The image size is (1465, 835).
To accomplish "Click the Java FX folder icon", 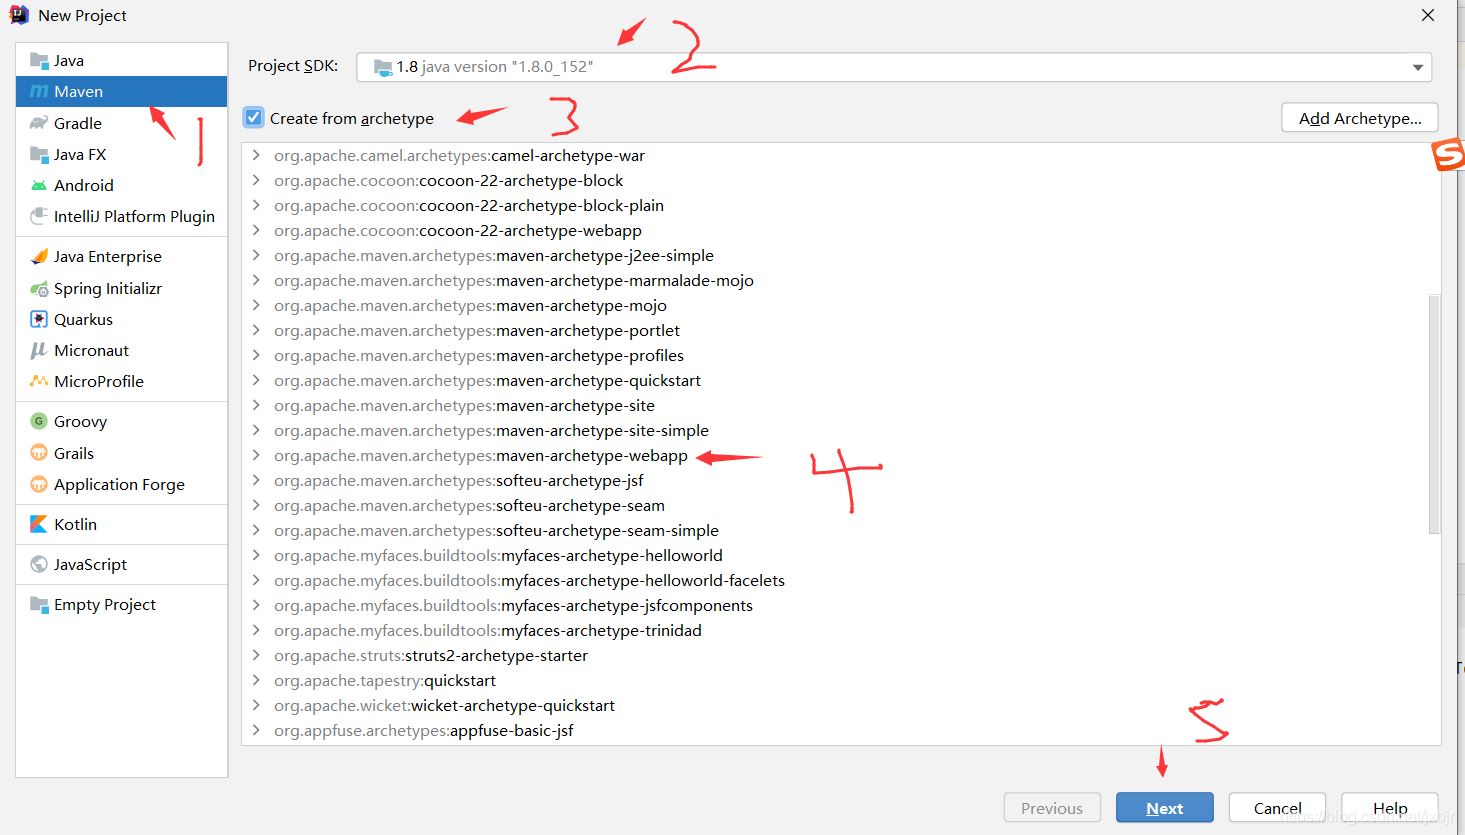I will pyautogui.click(x=39, y=154).
